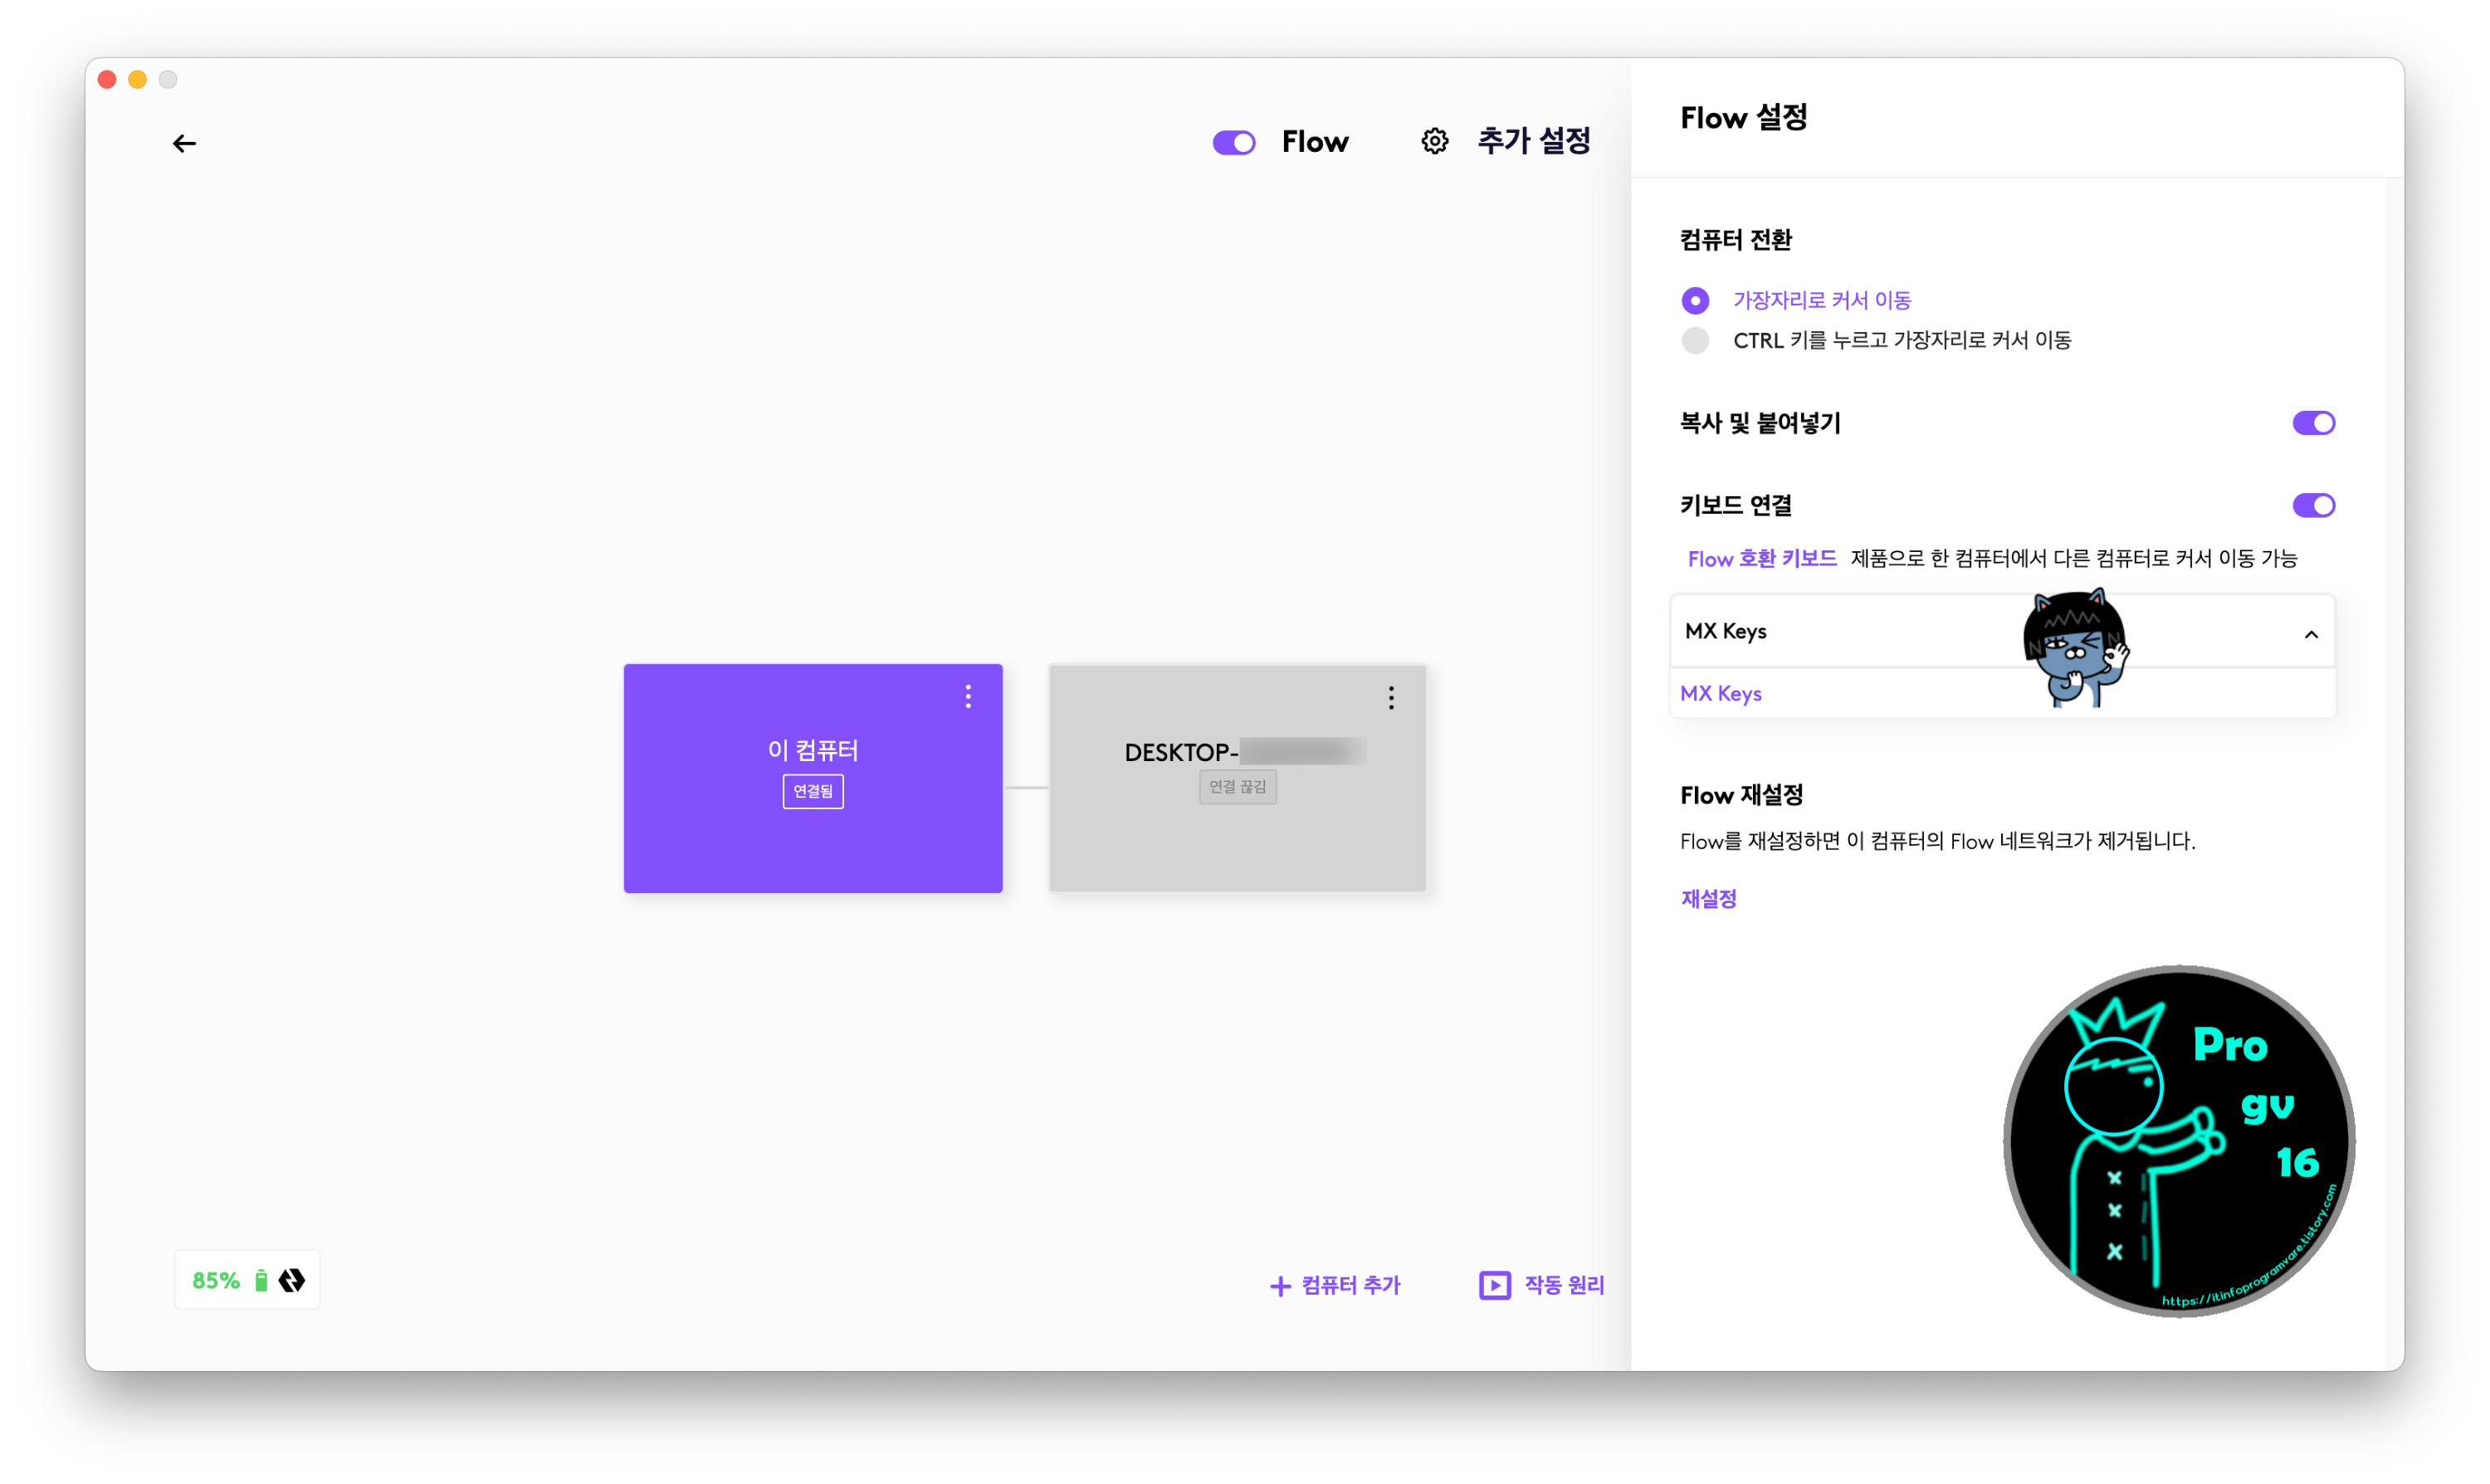
Task: Open the three-dot menu on 이 컴퓨터 card
Action: coord(967,696)
